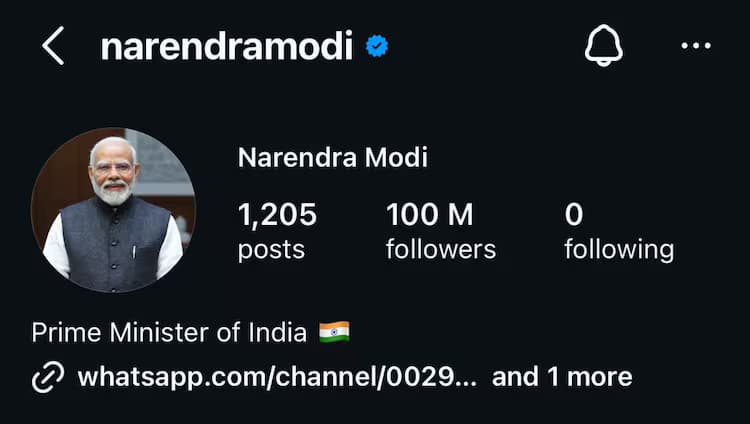Image resolution: width=750 pixels, height=424 pixels.
Task: Go back using the left arrow
Action: (x=53, y=46)
